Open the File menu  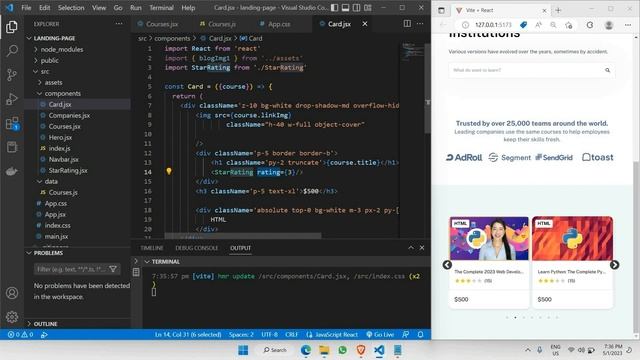(x=26, y=8)
